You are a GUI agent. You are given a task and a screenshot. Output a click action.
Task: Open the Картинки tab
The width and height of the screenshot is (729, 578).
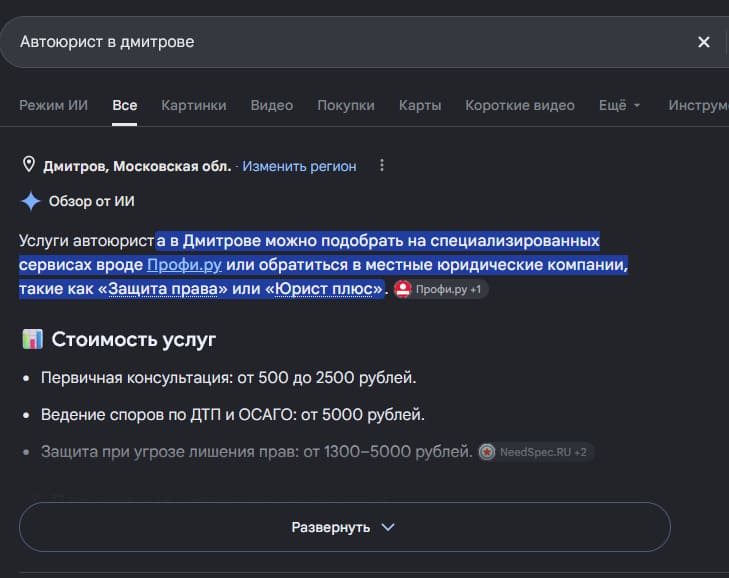coord(194,106)
